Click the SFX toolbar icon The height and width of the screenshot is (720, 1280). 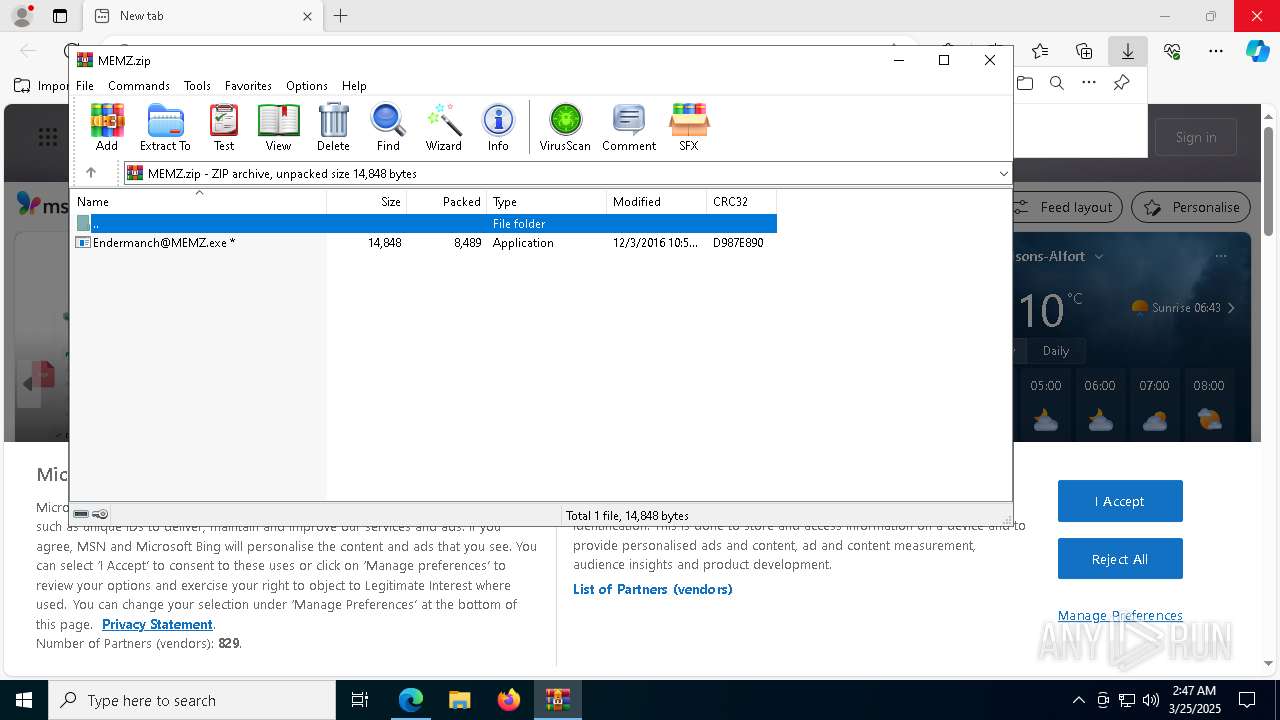tap(689, 127)
